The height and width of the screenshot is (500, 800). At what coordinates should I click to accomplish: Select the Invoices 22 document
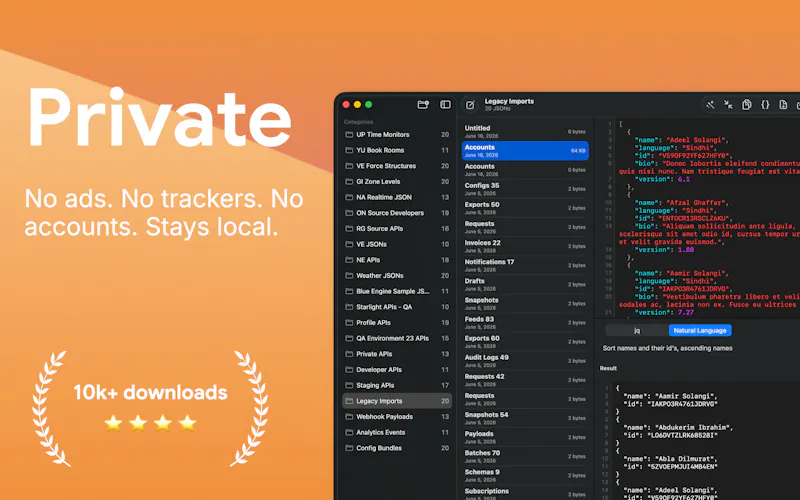tap(525, 246)
